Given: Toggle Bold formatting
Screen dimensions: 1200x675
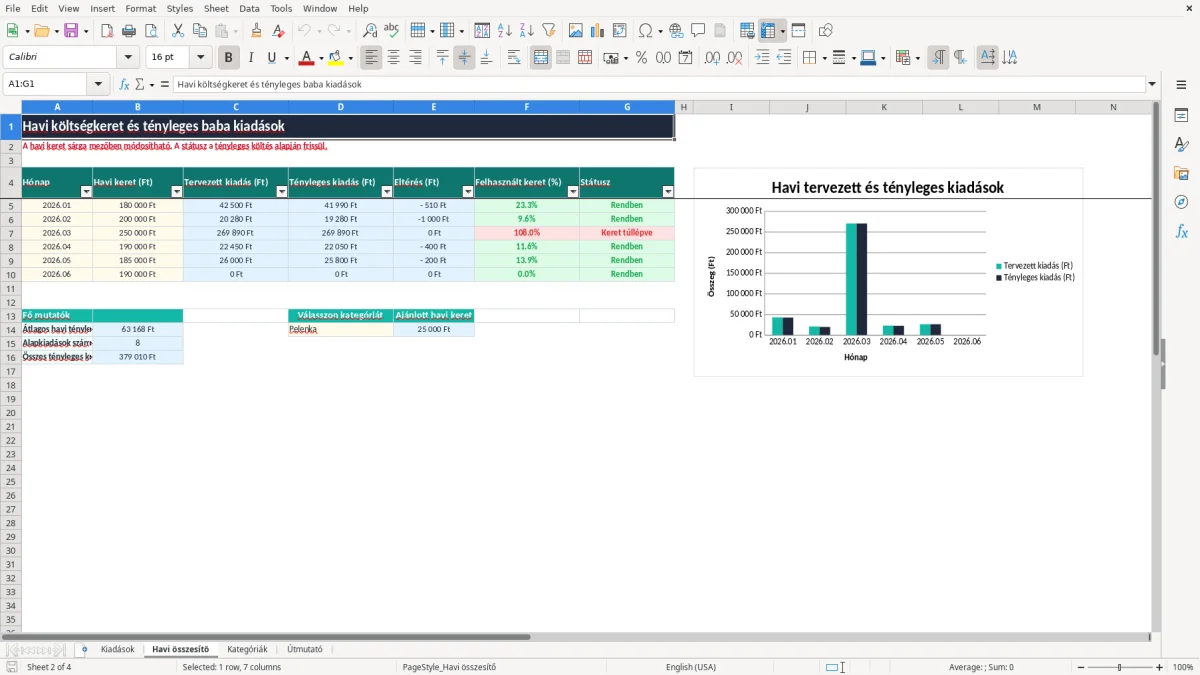Looking at the screenshot, I should [229, 58].
